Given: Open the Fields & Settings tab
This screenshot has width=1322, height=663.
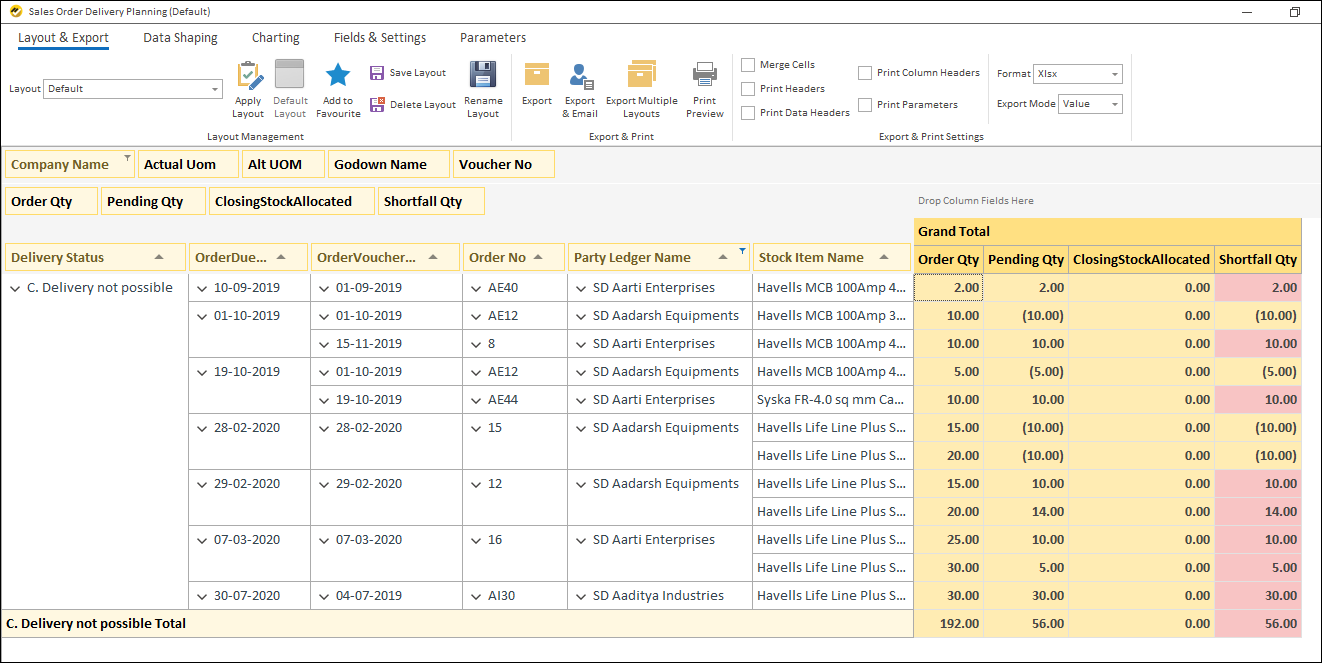Looking at the screenshot, I should click(x=380, y=38).
